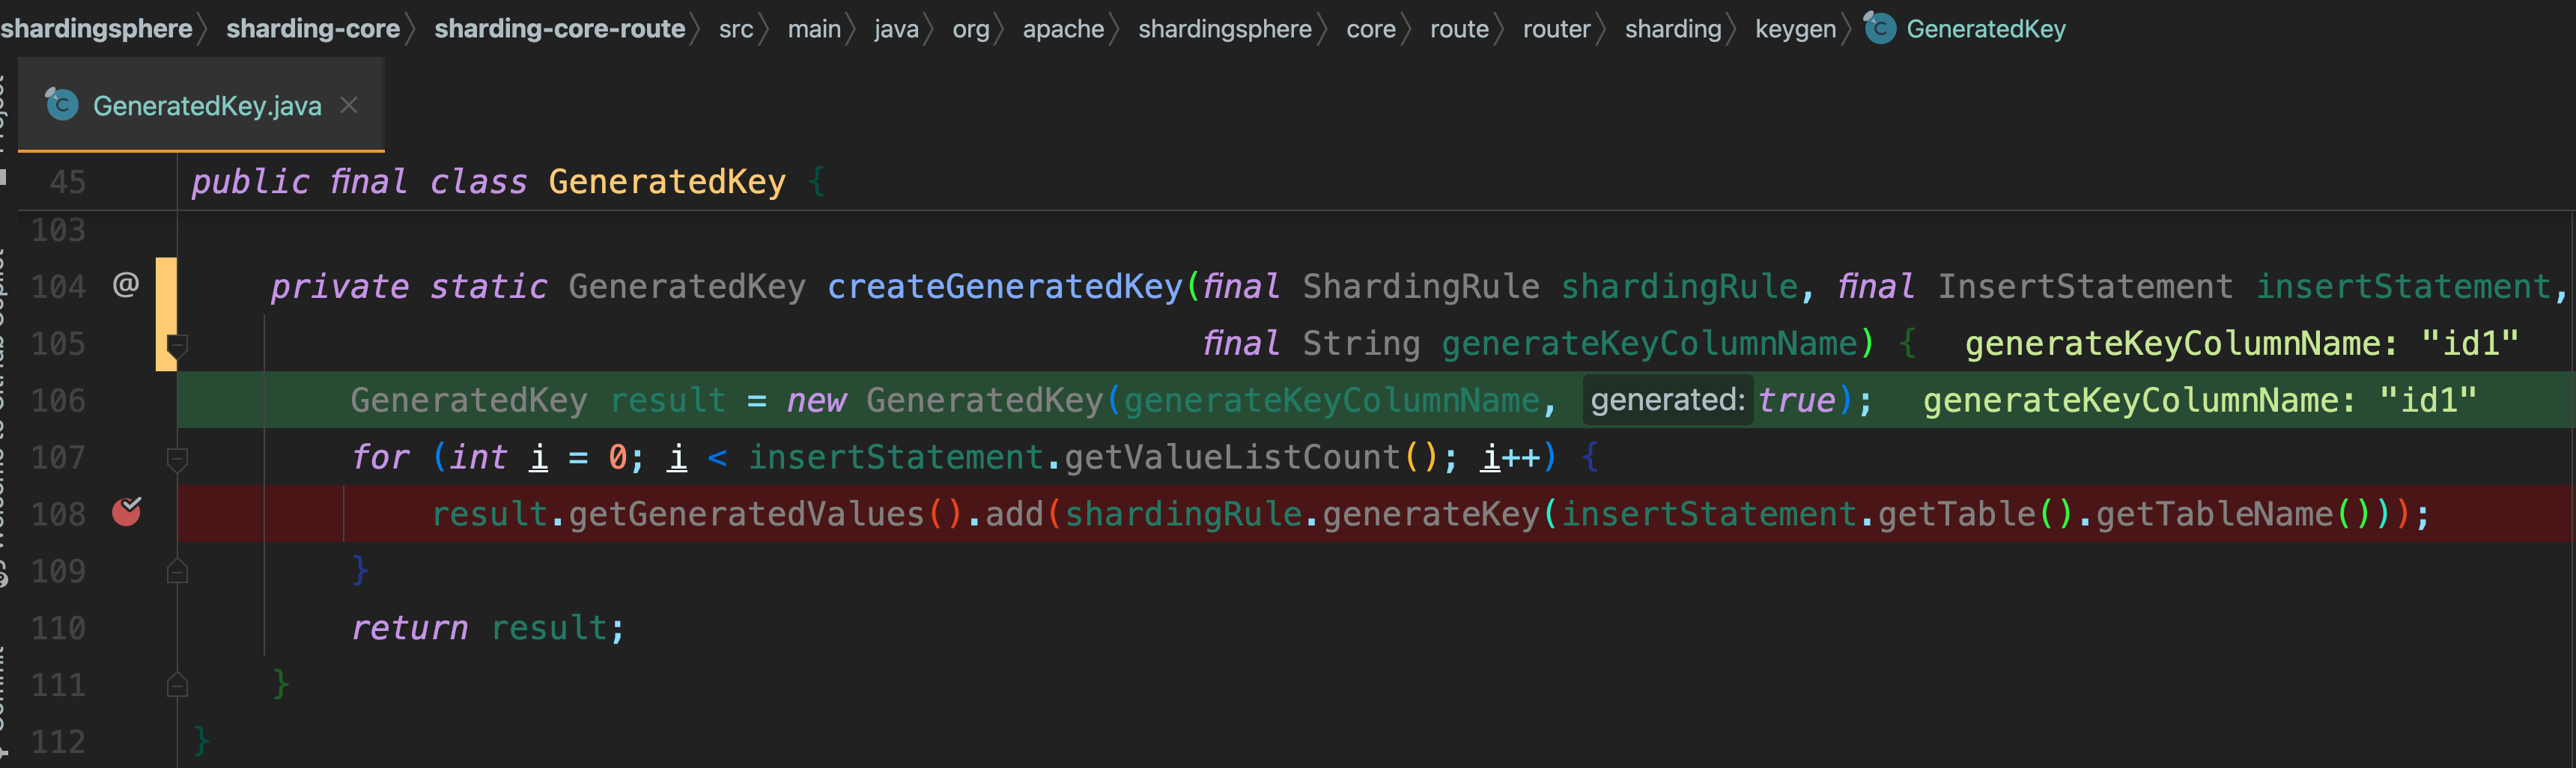Click the fold end marker on line 109
Viewport: 2576px width, 768px height.
[177, 571]
